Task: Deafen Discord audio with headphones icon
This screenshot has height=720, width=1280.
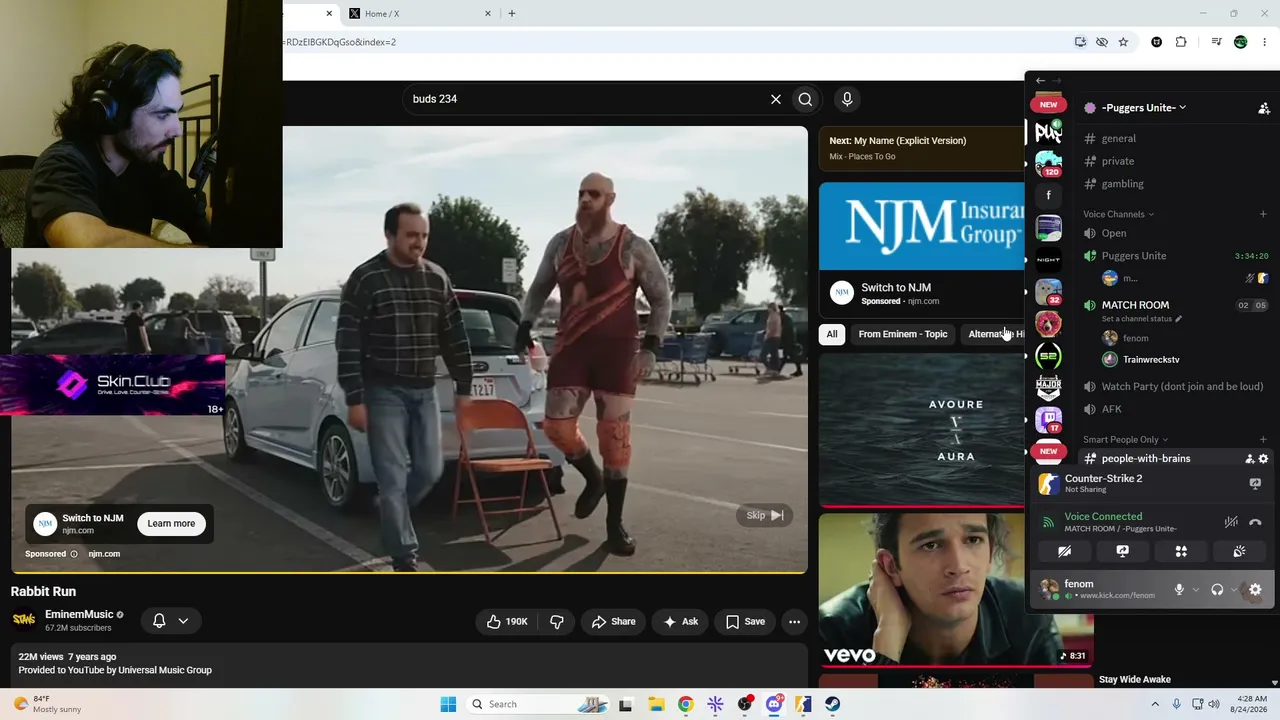Action: [1217, 590]
